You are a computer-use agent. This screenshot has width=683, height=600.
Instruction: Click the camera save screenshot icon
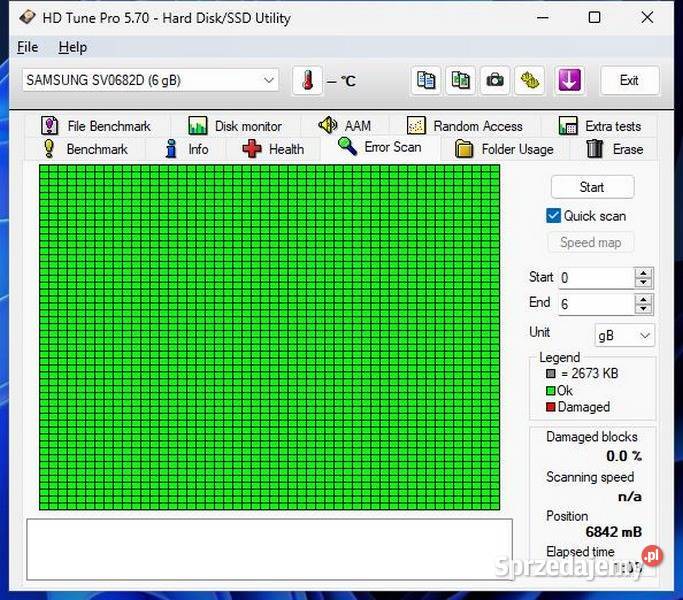(x=495, y=80)
